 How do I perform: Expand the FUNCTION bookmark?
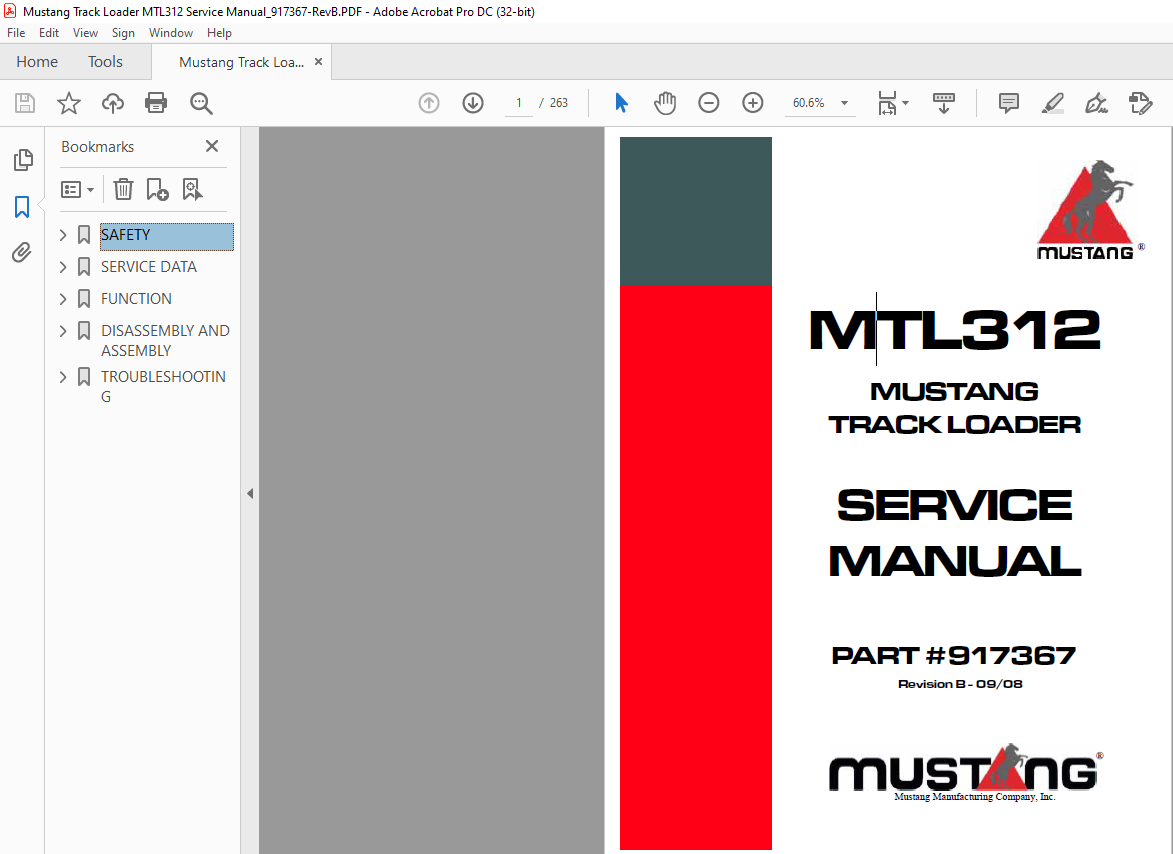[x=63, y=299]
